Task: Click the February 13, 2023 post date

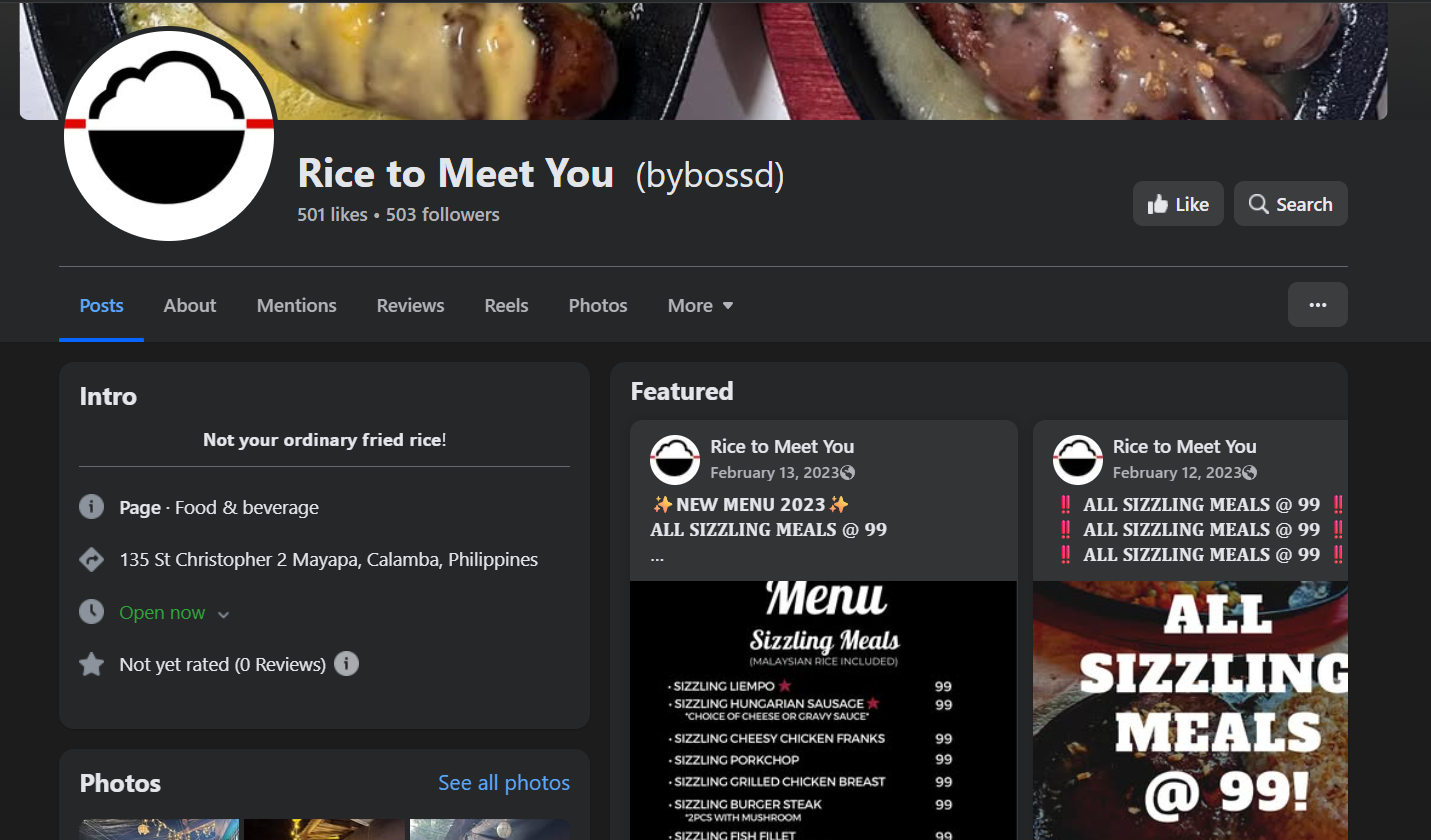Action: click(776, 473)
